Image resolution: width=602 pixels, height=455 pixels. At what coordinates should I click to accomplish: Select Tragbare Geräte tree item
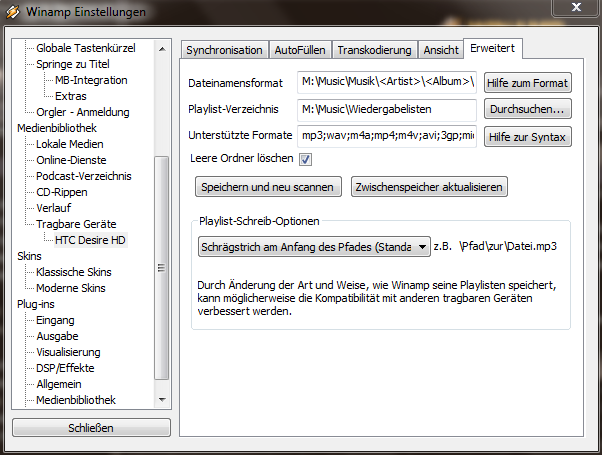click(76, 224)
